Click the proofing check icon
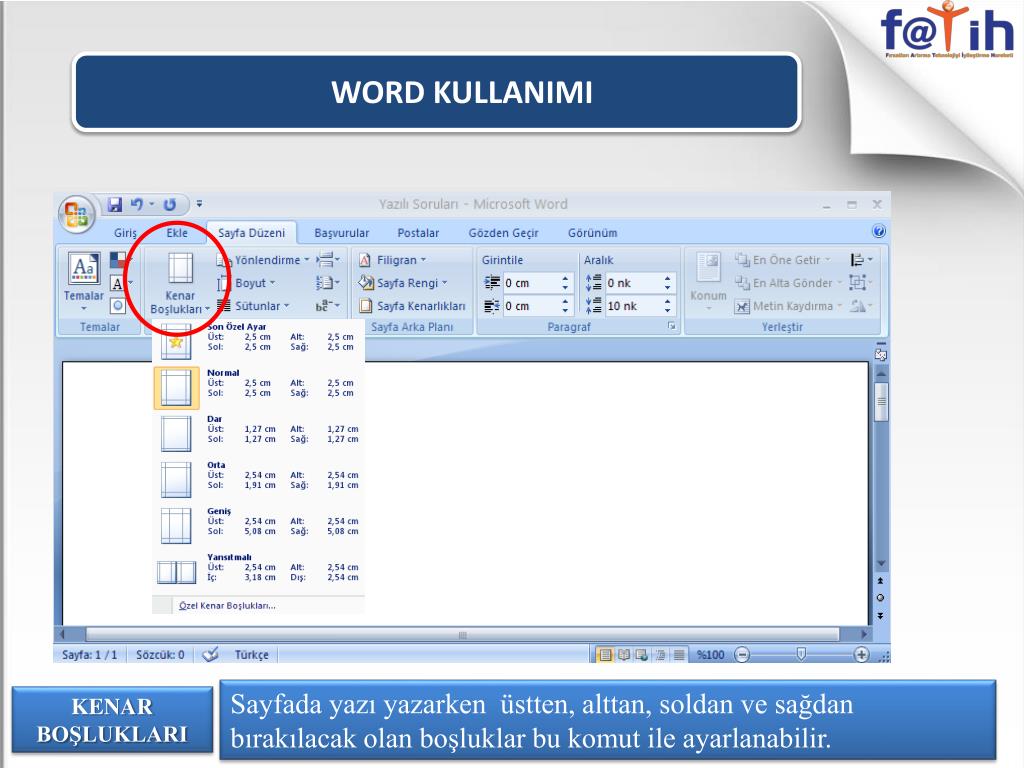 tap(210, 654)
